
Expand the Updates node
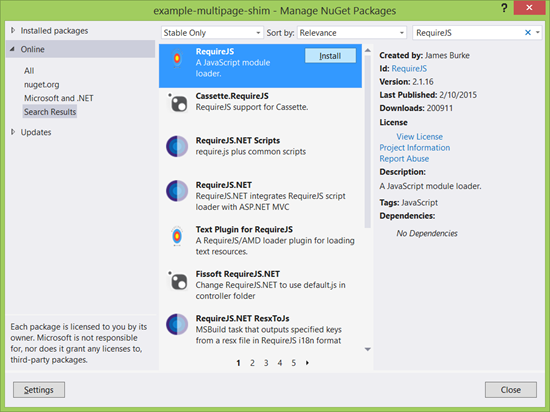coord(13,132)
